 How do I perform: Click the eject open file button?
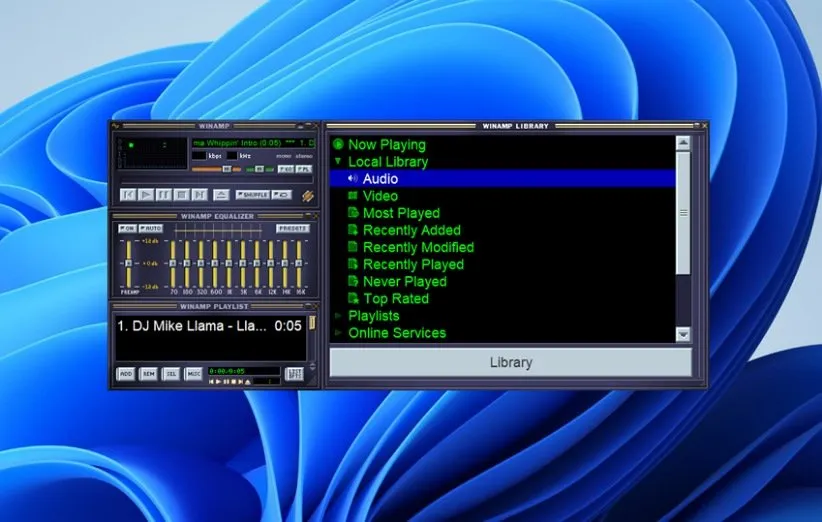pyautogui.click(x=221, y=194)
